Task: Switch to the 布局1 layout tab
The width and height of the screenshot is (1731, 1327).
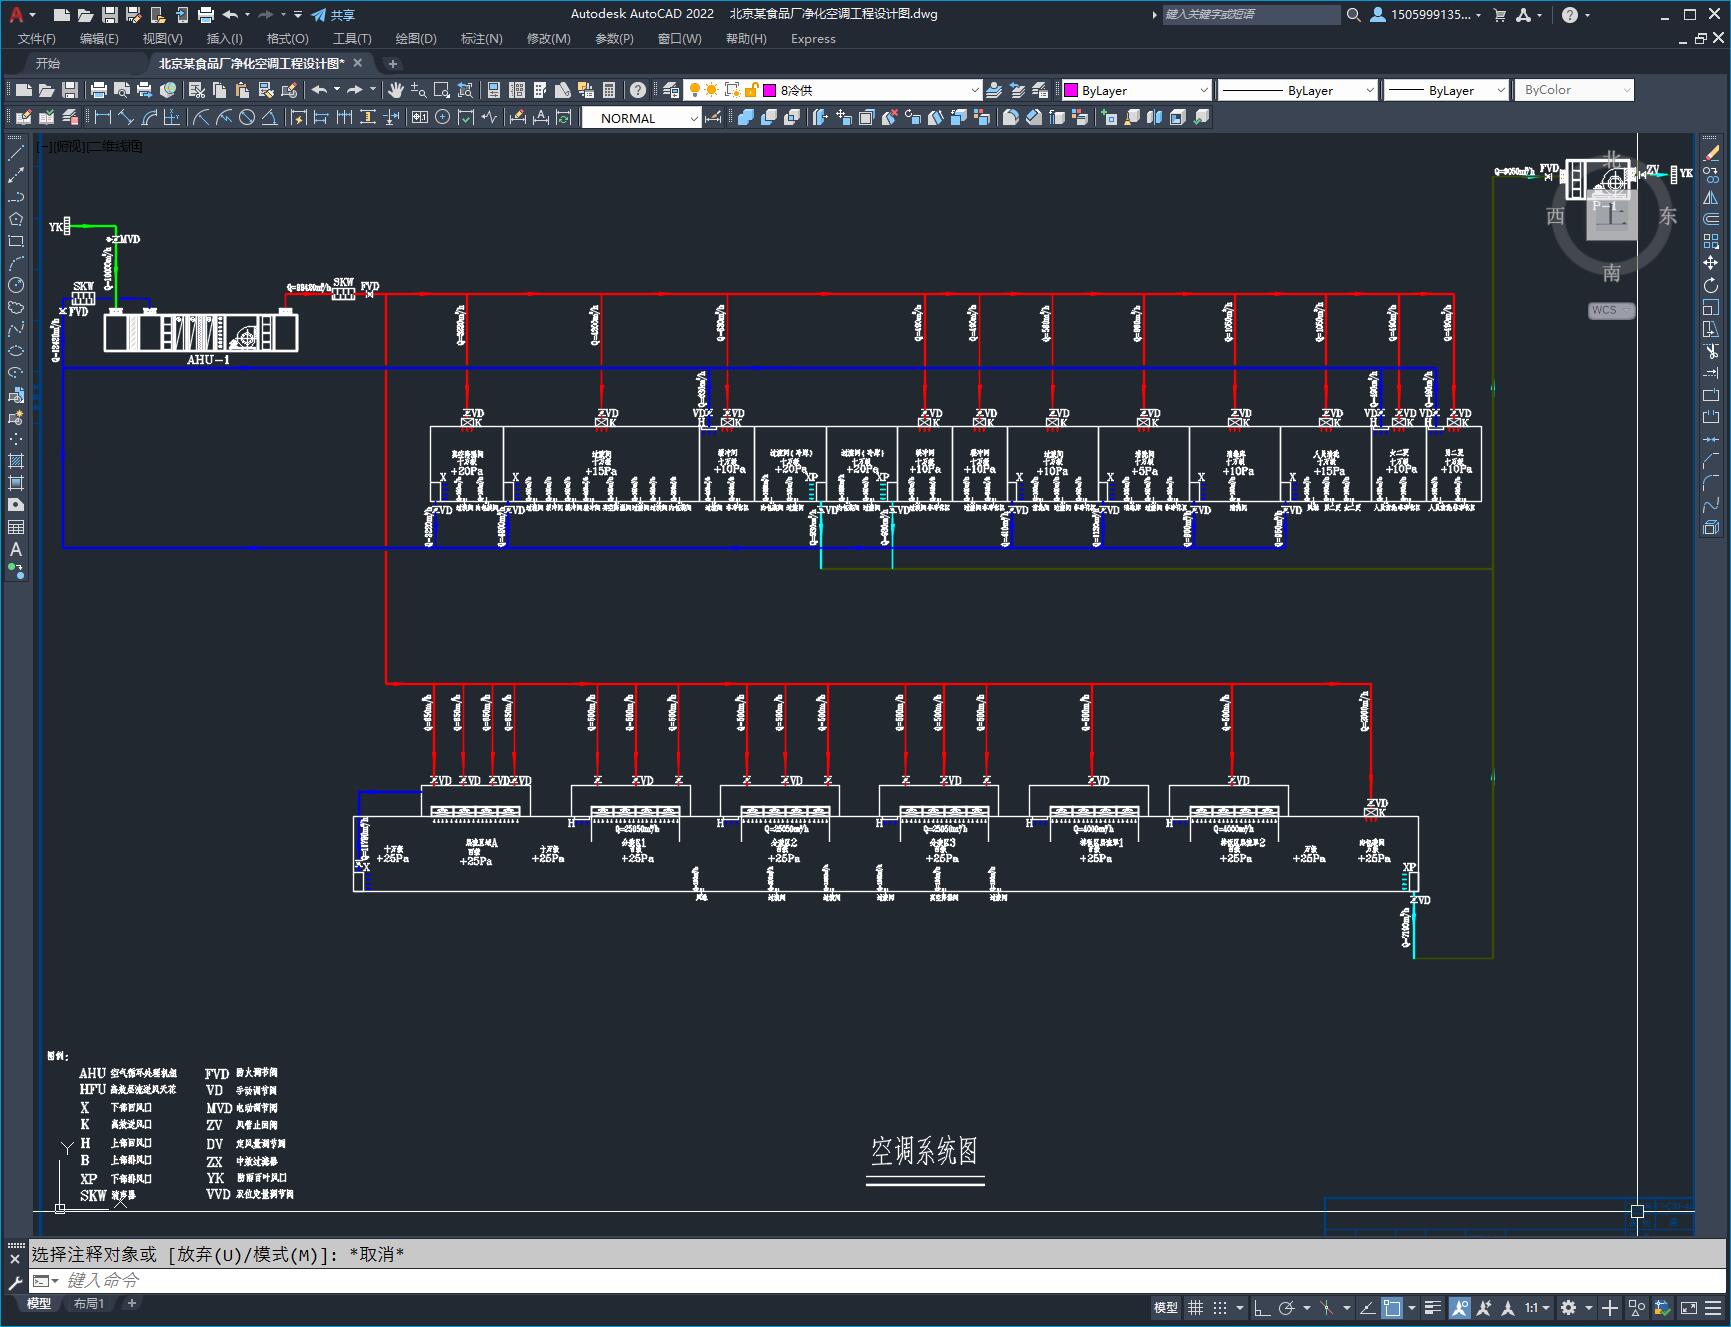Action: point(88,1303)
